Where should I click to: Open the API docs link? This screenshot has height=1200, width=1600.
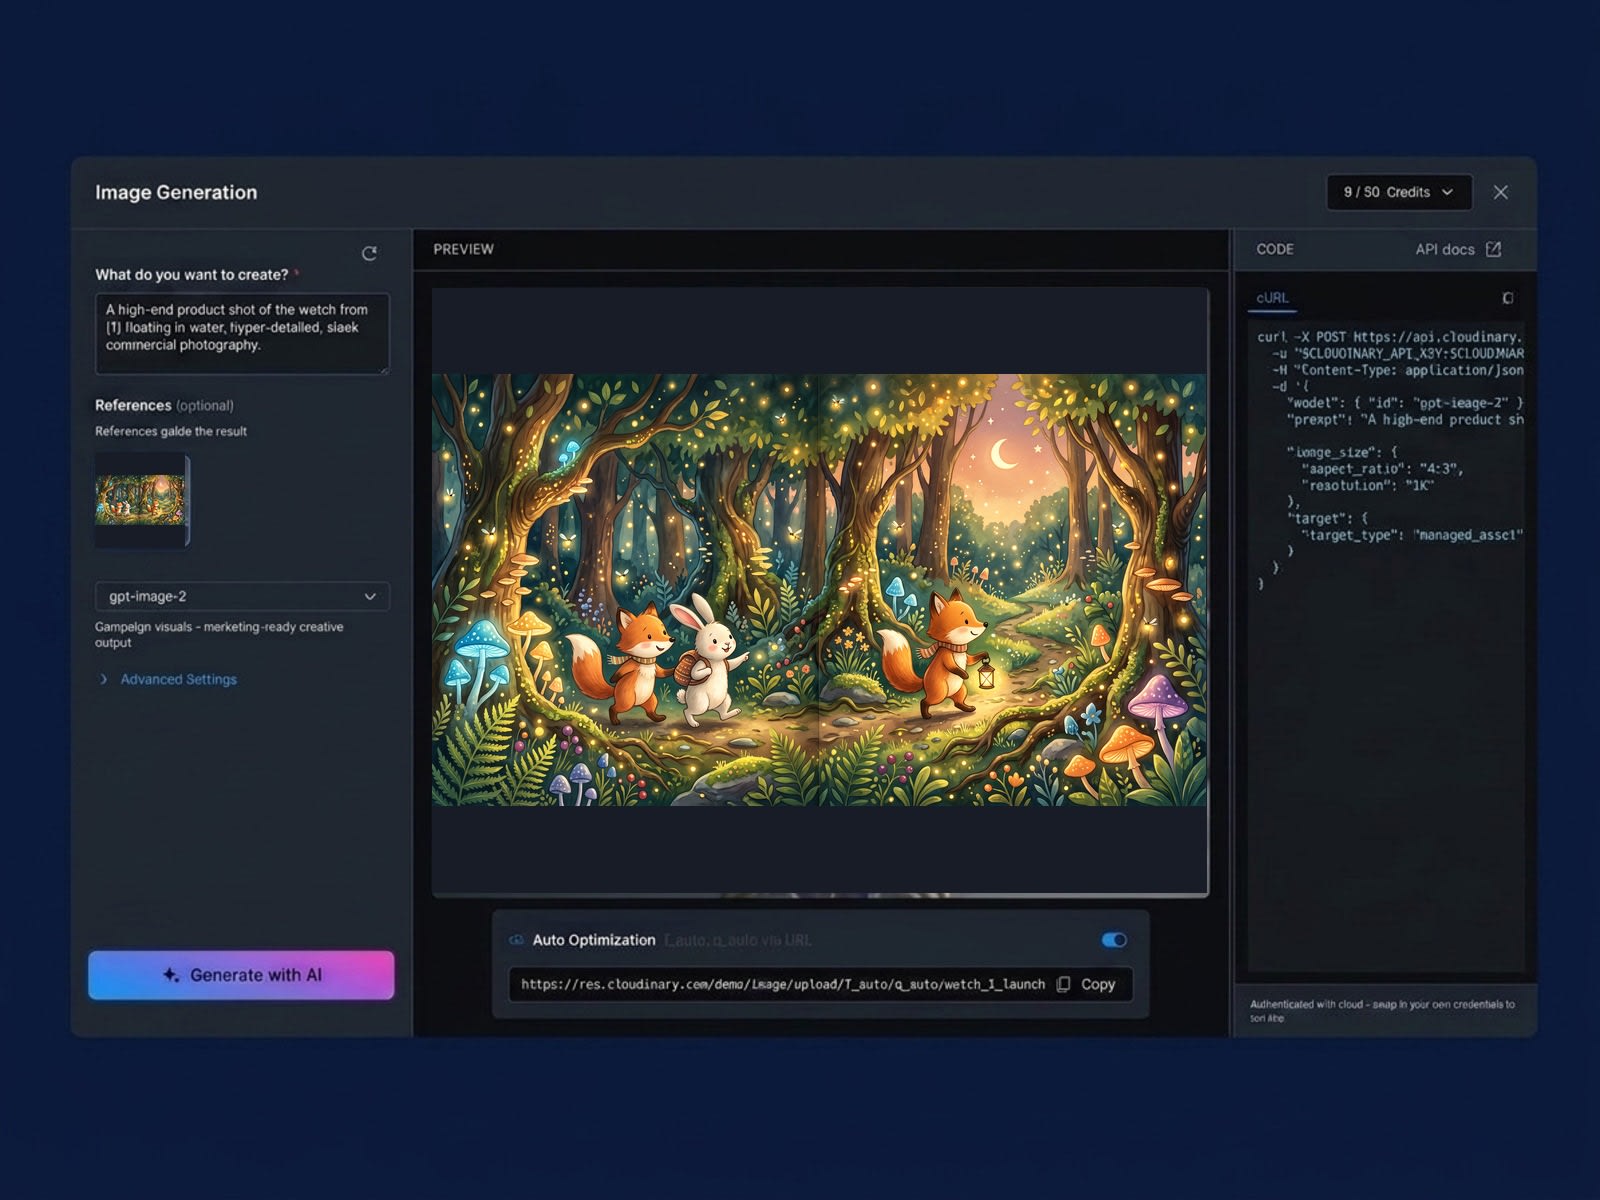[1445, 249]
